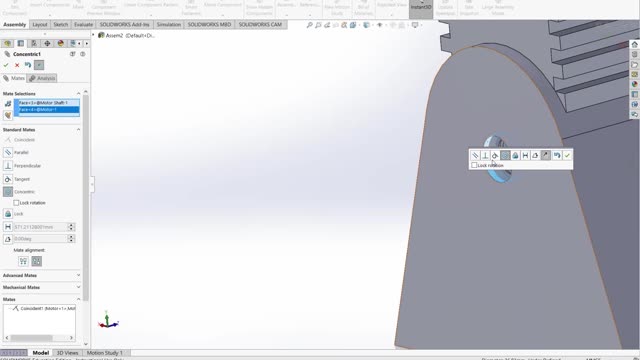Open the Motion Study 1 tab
640x360 pixels.
tap(104, 353)
